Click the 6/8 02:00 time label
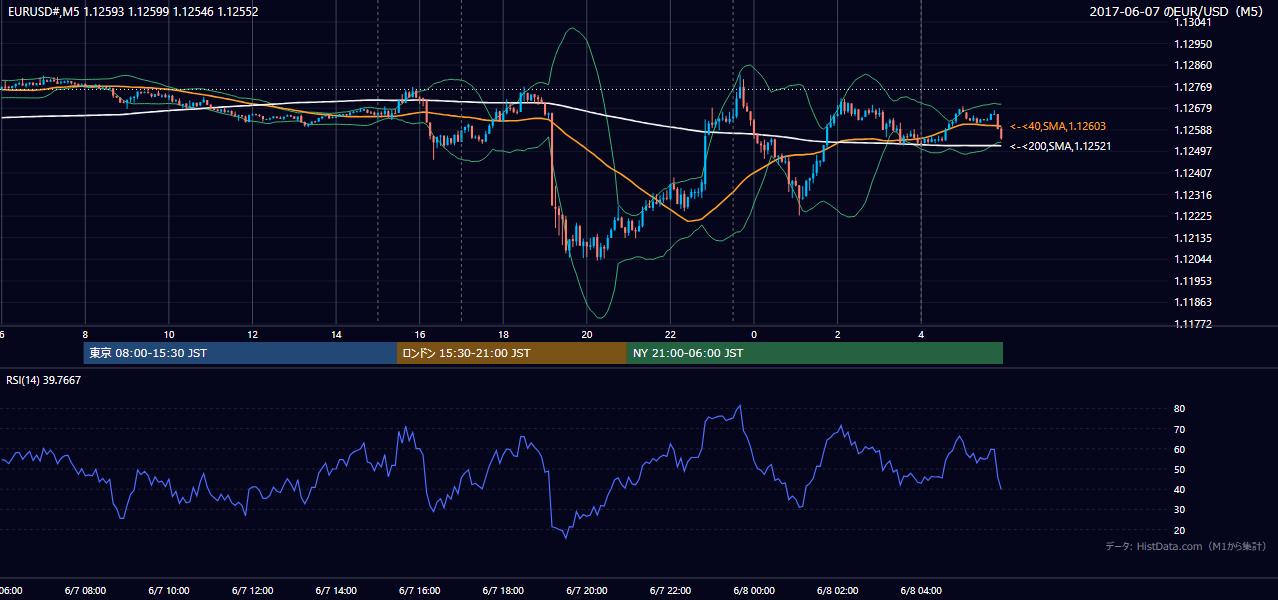 pyautogui.click(x=838, y=591)
